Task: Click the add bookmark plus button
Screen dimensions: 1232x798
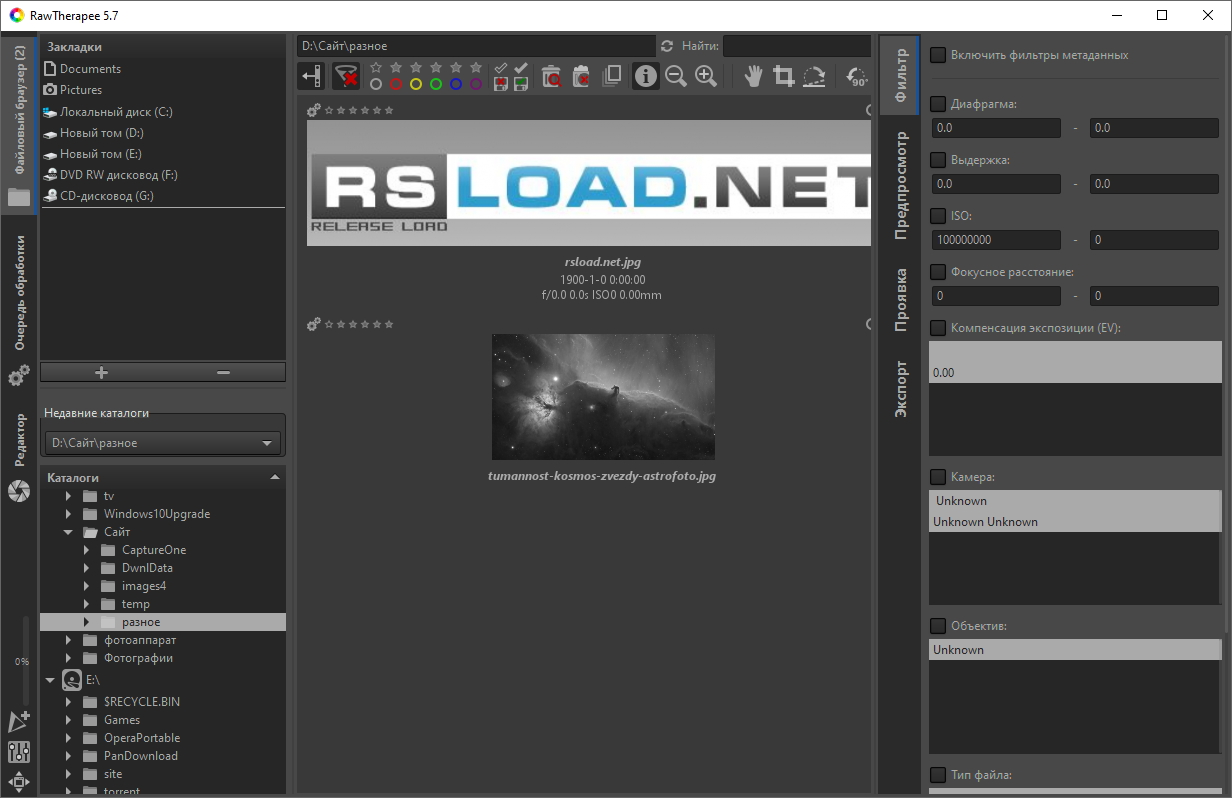Action: 101,371
